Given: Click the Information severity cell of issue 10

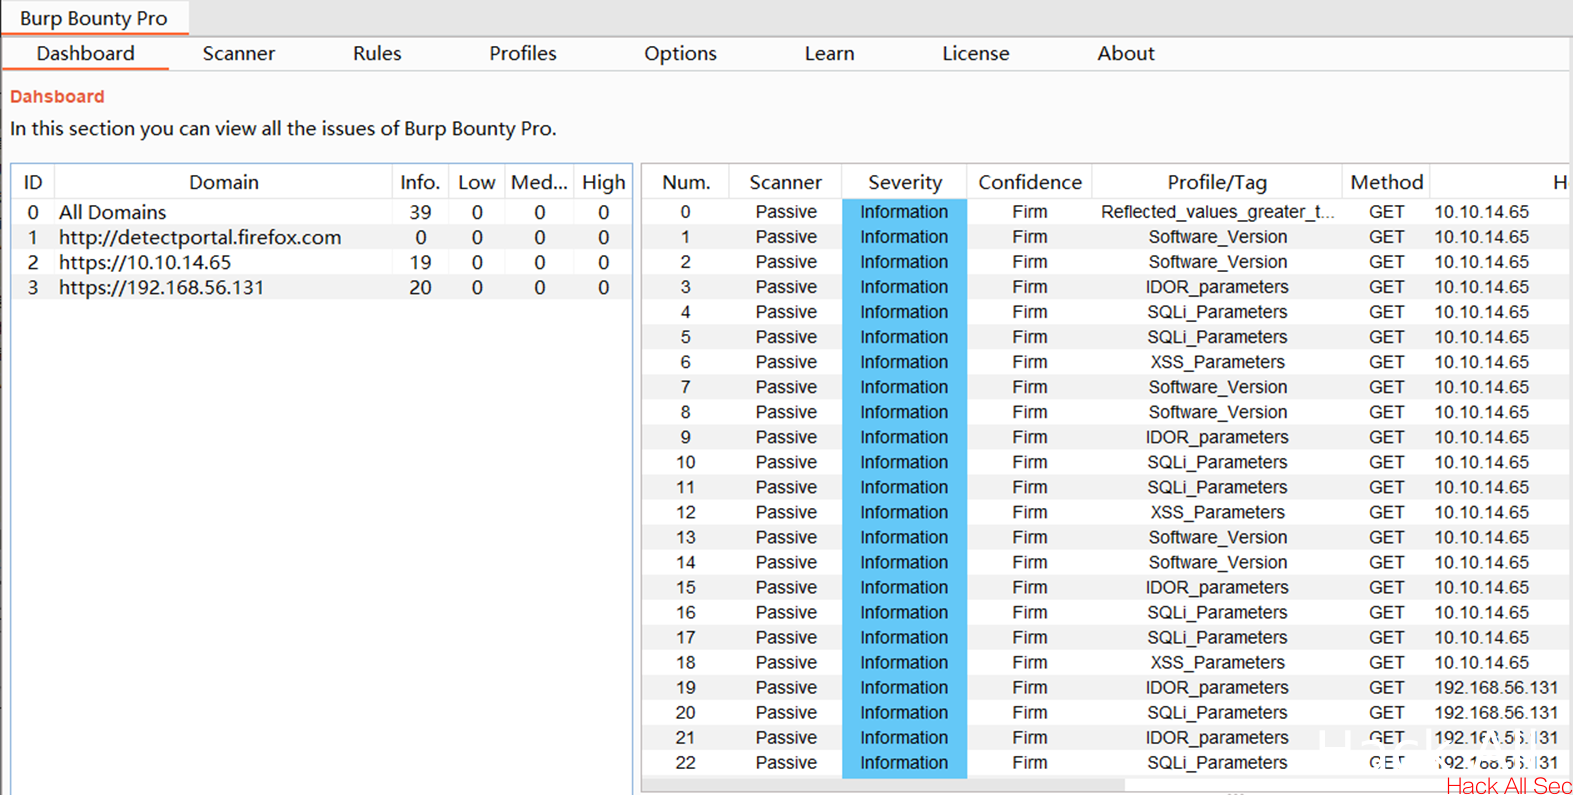Looking at the screenshot, I should (904, 462).
